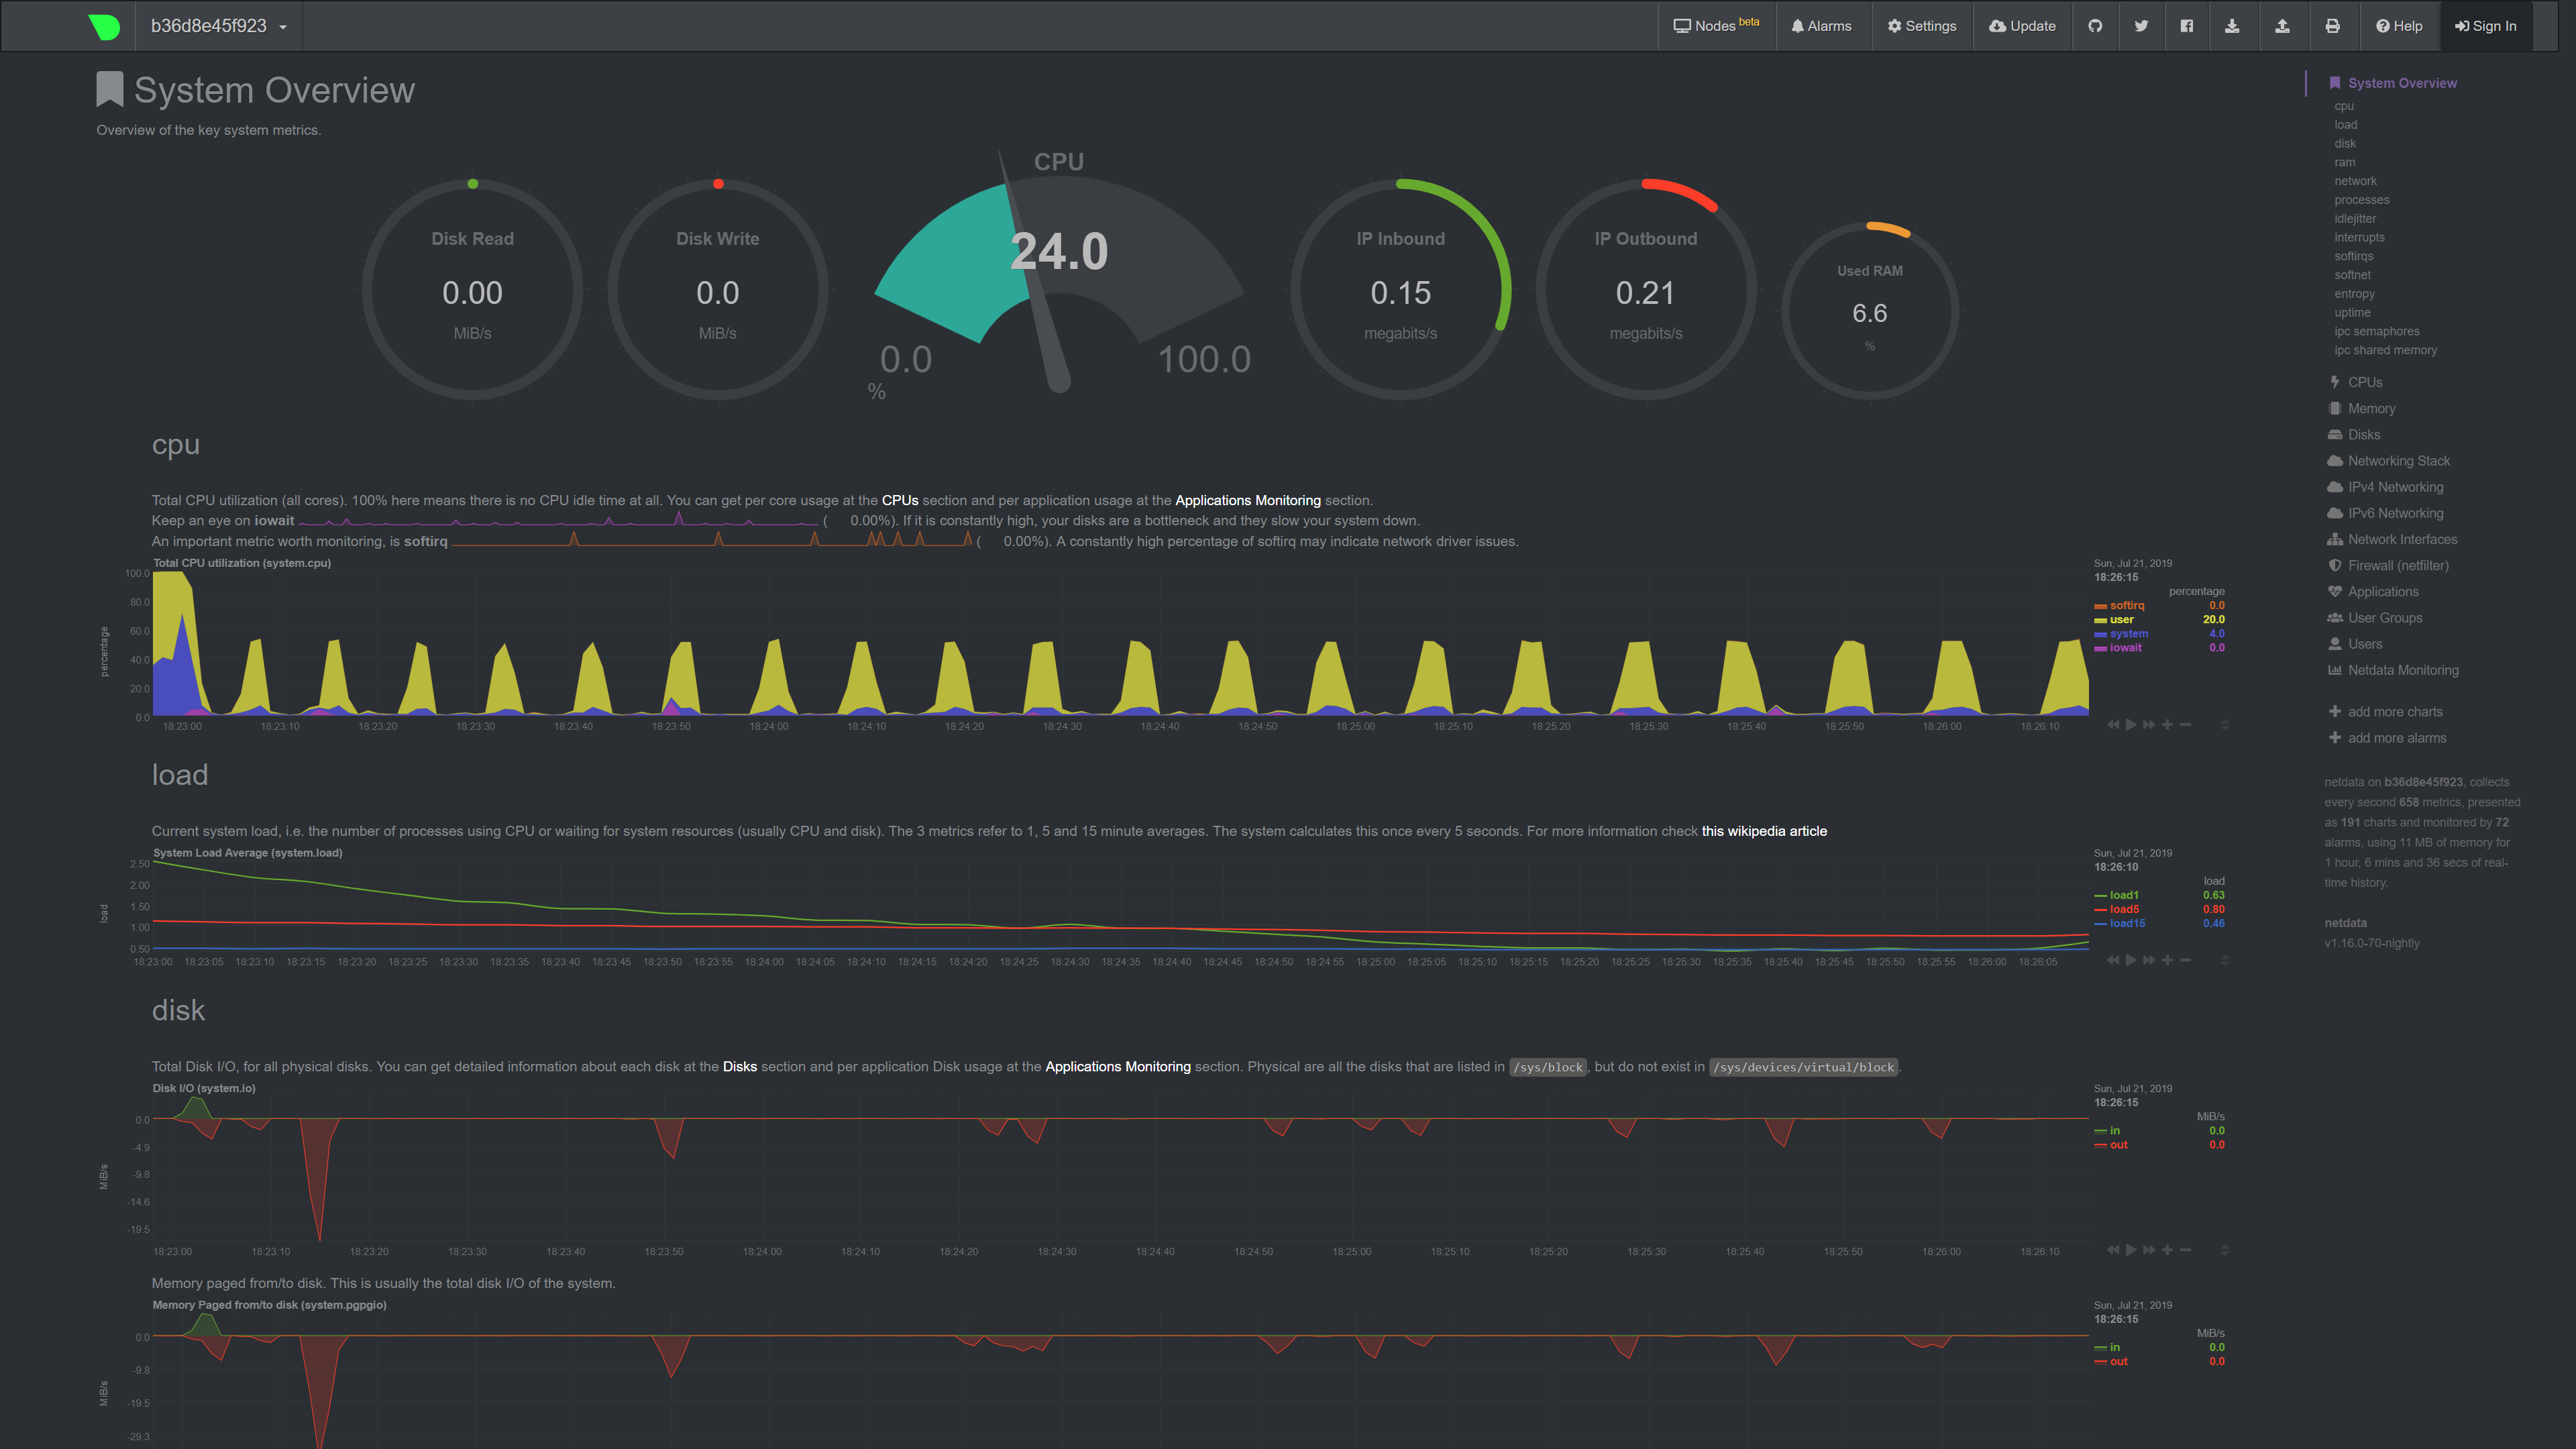This screenshot has width=2576, height=1449.
Task: Toggle the iowait dimension in CPU legend
Action: tap(2125, 647)
